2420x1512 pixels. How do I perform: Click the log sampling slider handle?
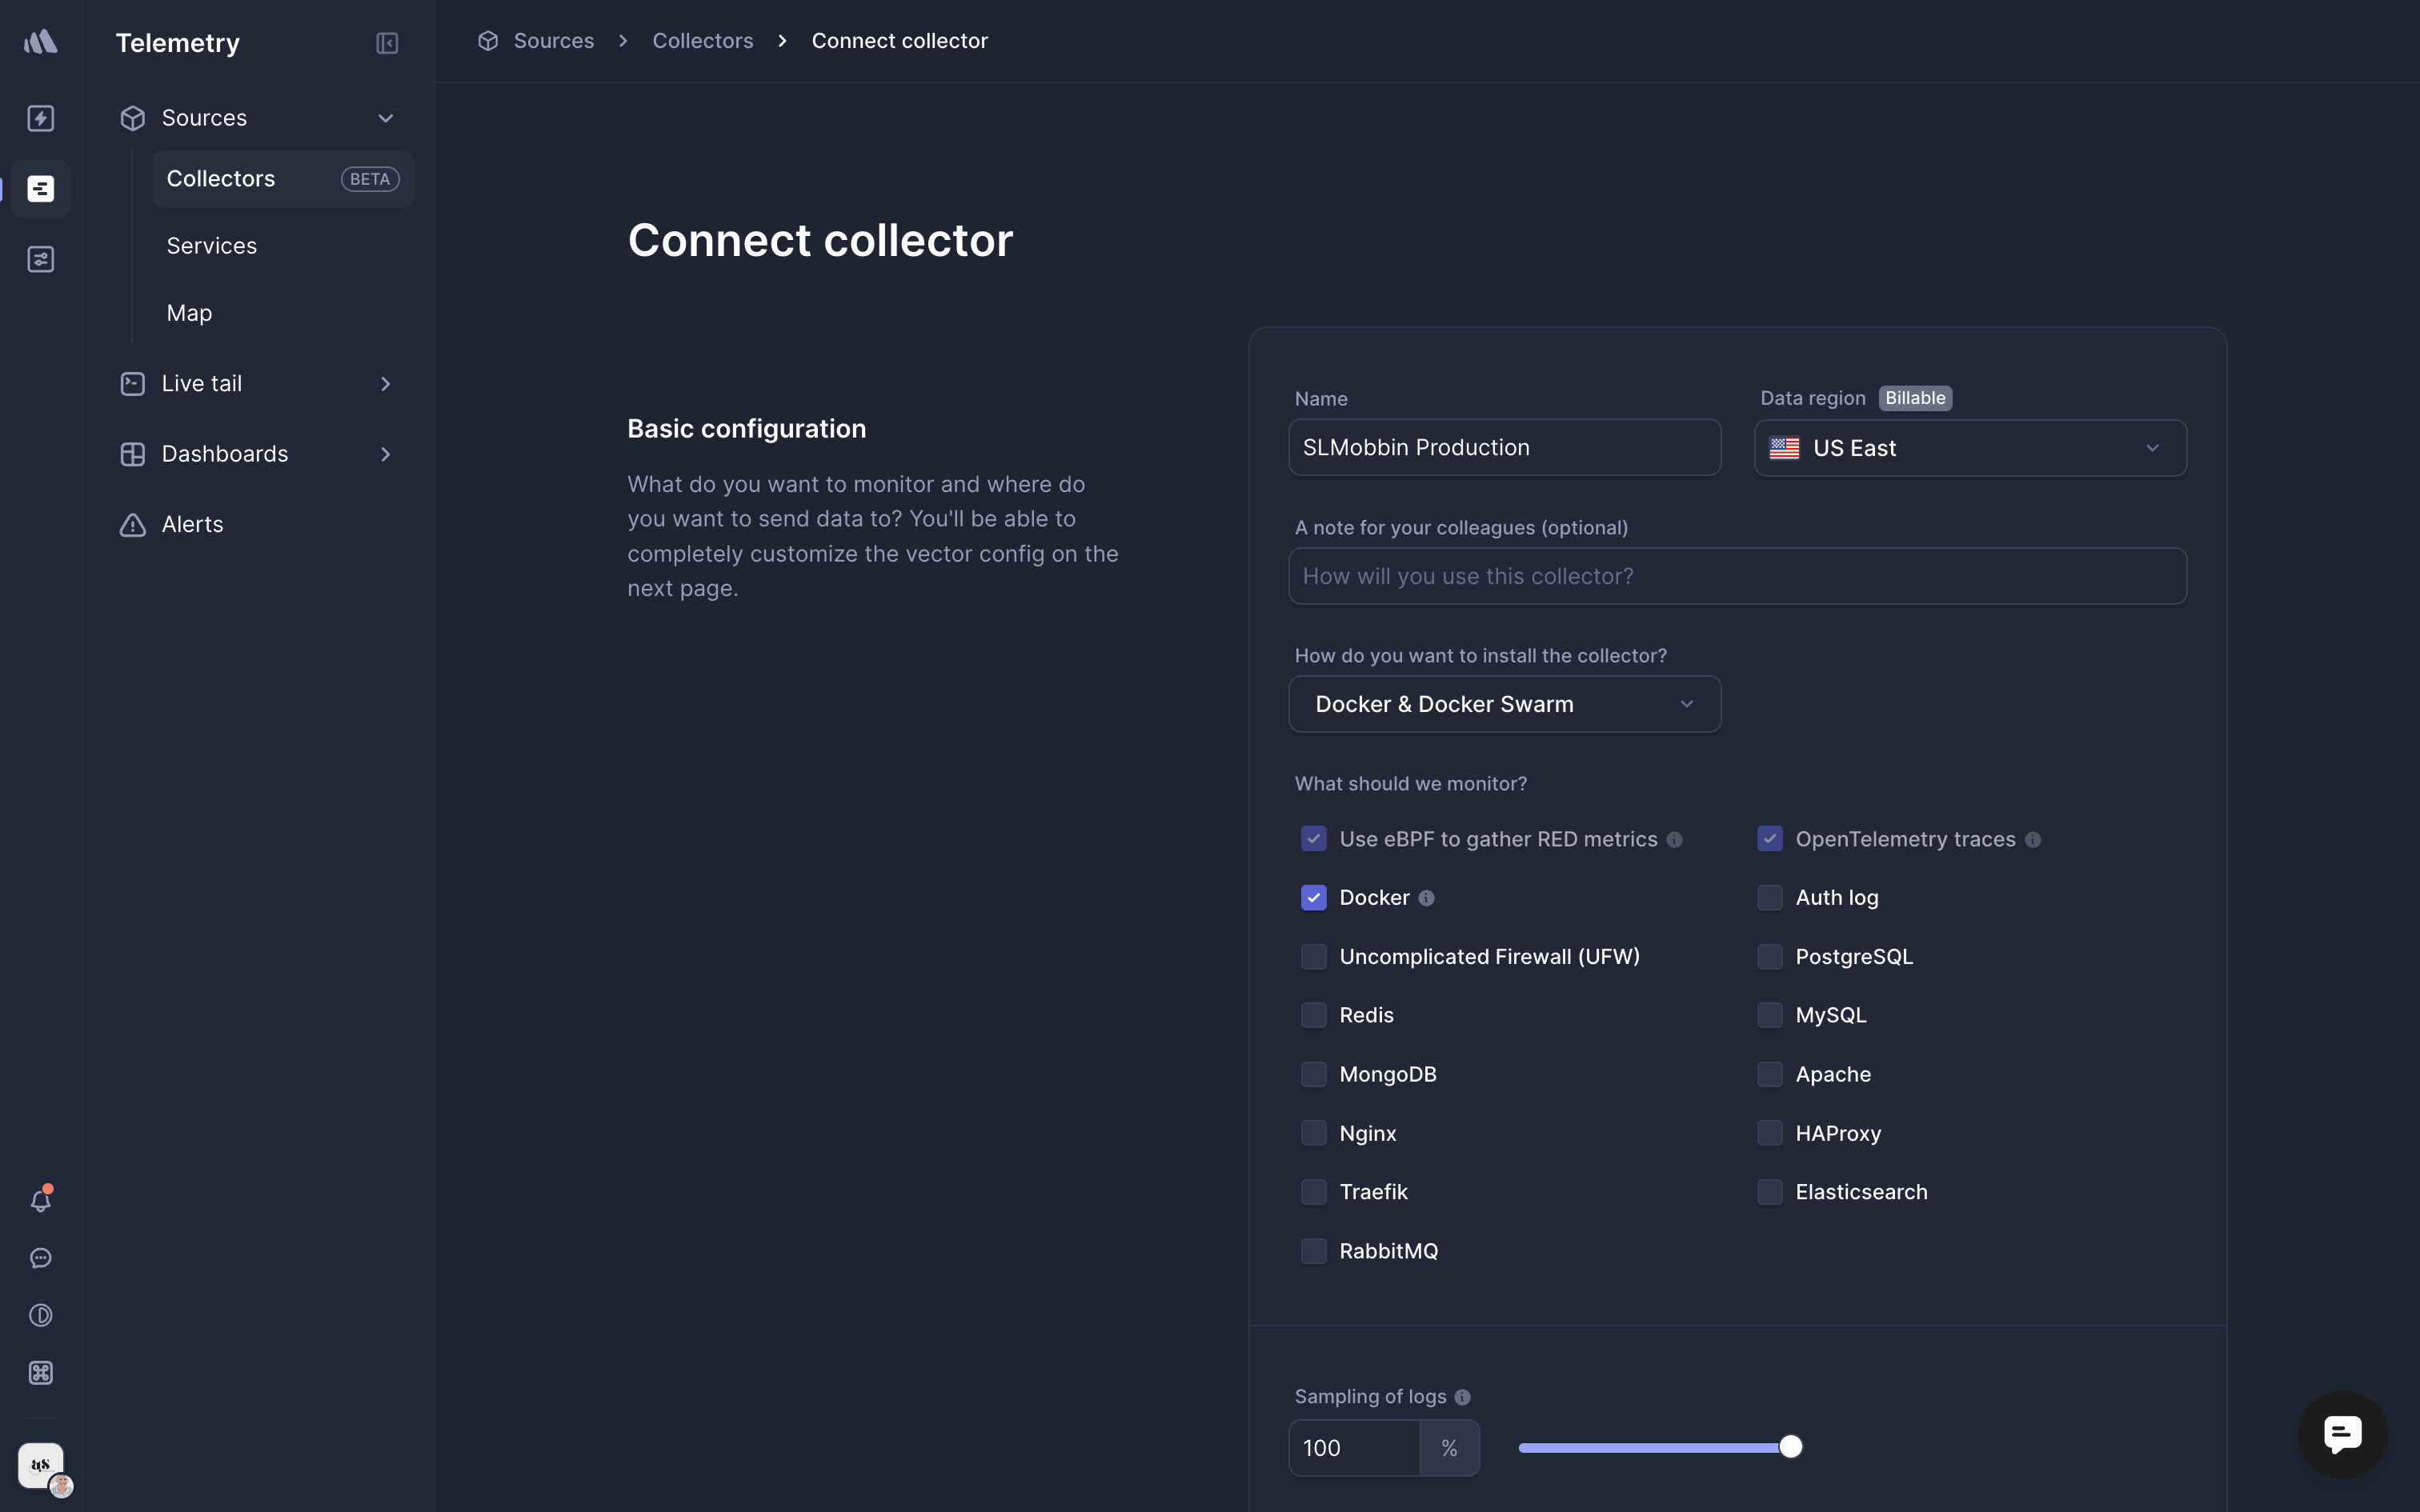click(1791, 1447)
